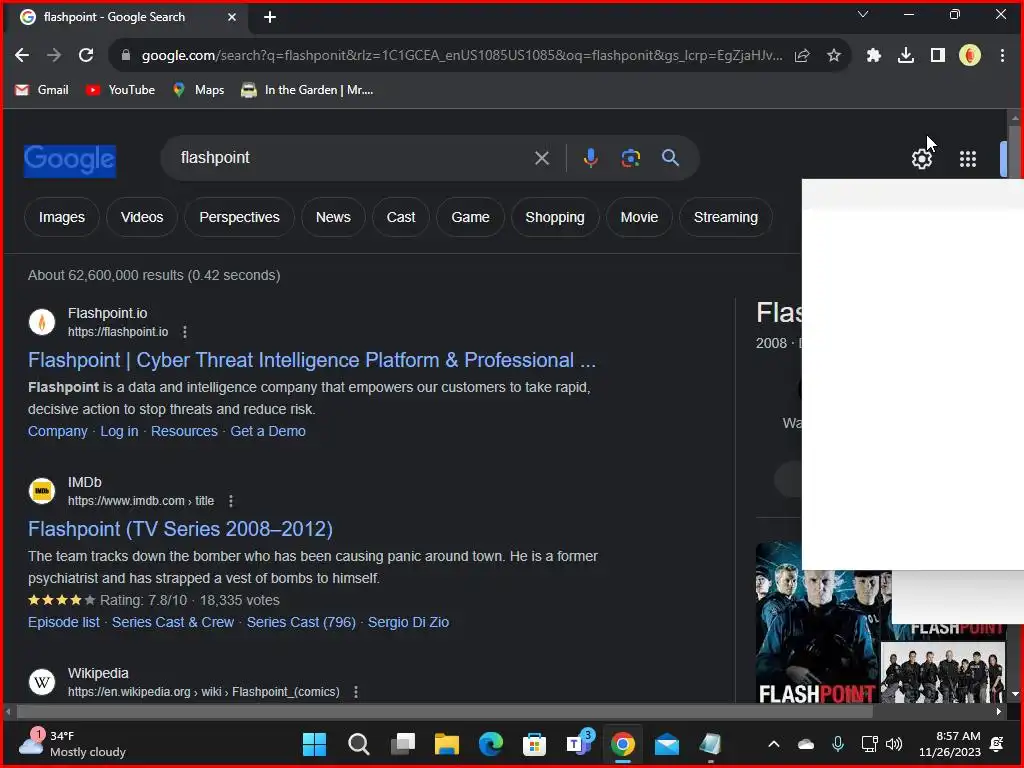Open Microsoft Teams from taskbar
1024x768 pixels.
click(579, 744)
